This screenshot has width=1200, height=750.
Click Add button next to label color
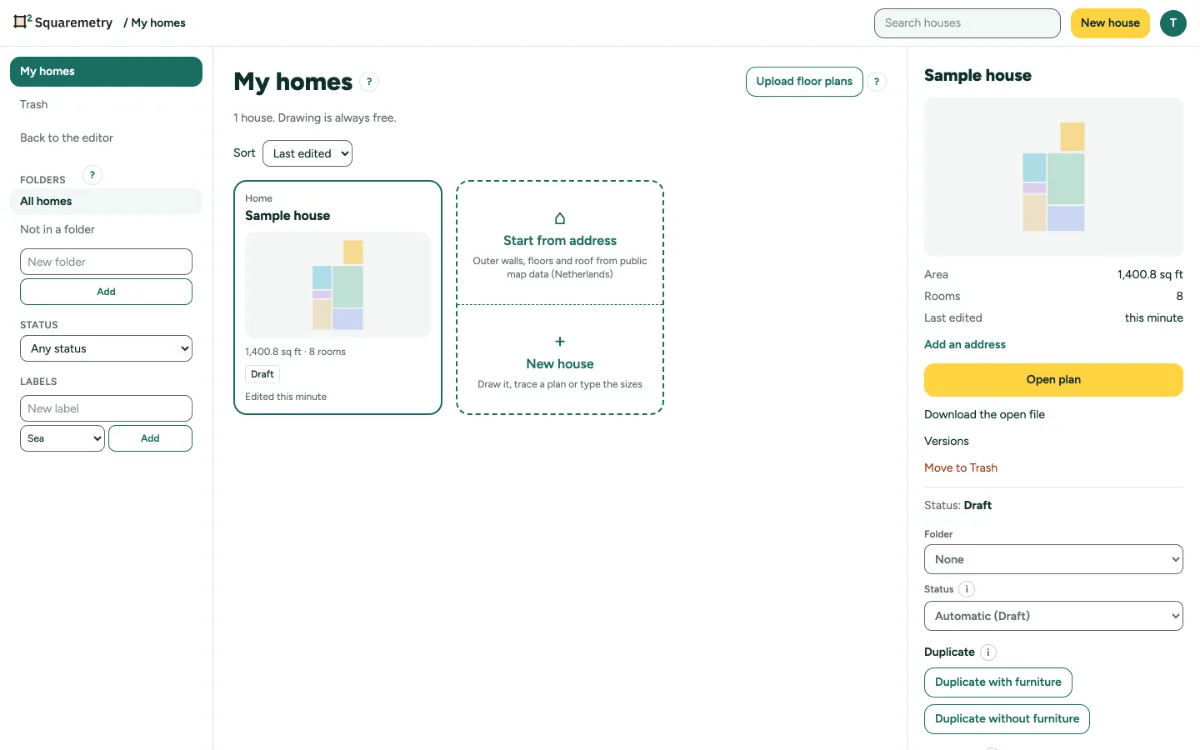point(150,438)
